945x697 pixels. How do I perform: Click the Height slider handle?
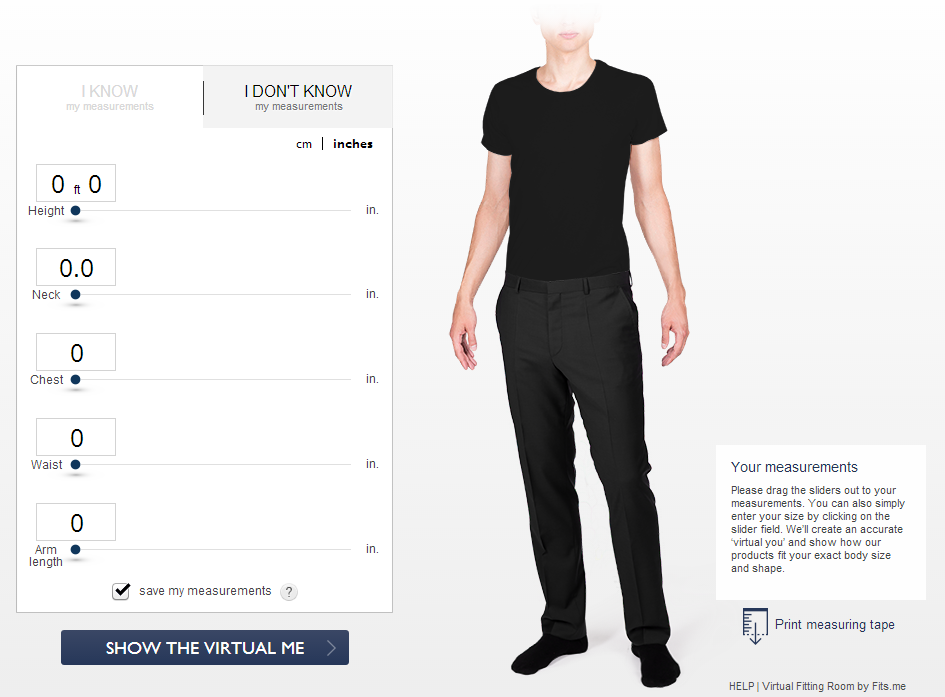point(75,211)
